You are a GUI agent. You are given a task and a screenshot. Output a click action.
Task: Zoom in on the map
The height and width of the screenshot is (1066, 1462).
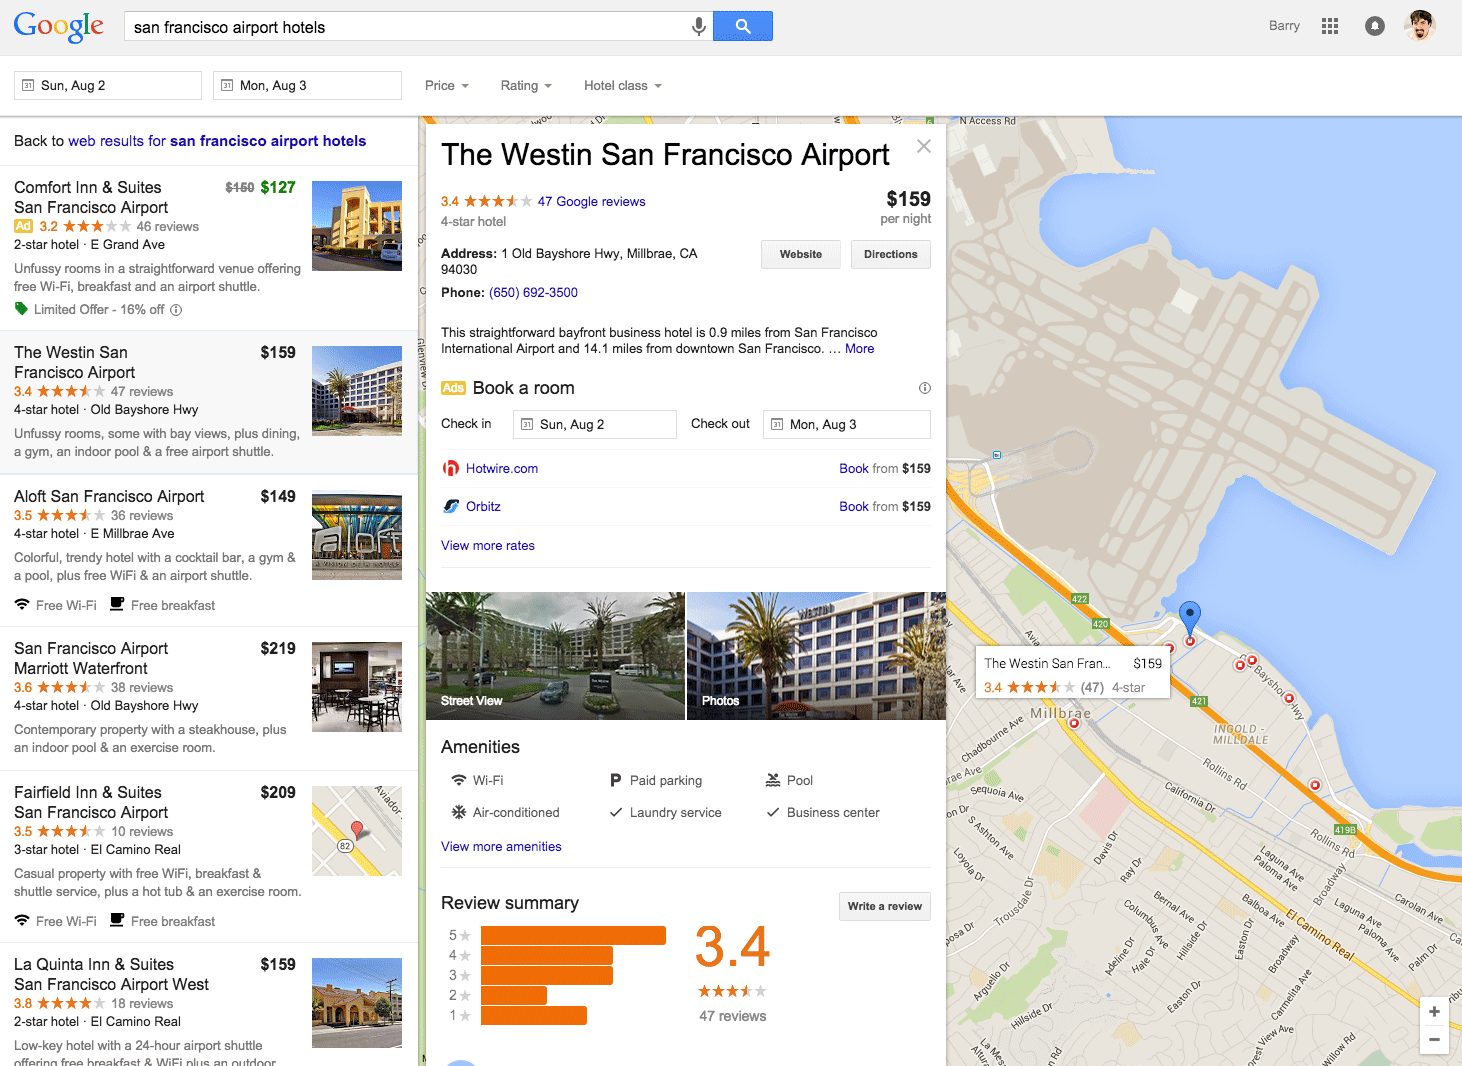tap(1434, 1012)
